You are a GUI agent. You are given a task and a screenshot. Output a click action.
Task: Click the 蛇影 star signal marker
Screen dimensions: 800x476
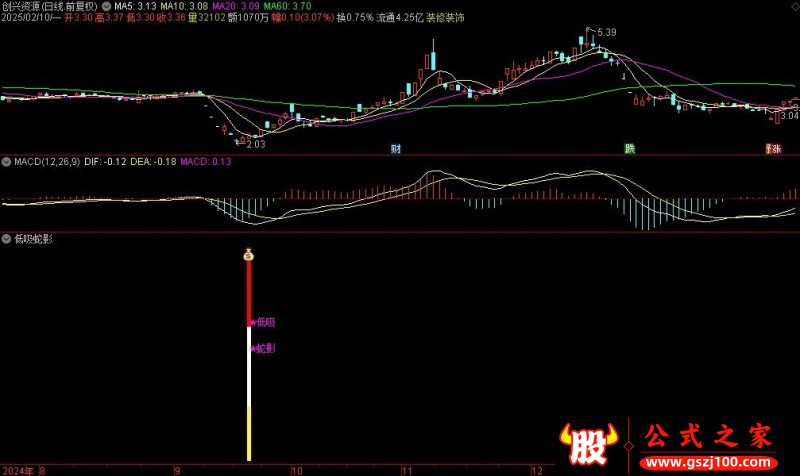tap(263, 348)
